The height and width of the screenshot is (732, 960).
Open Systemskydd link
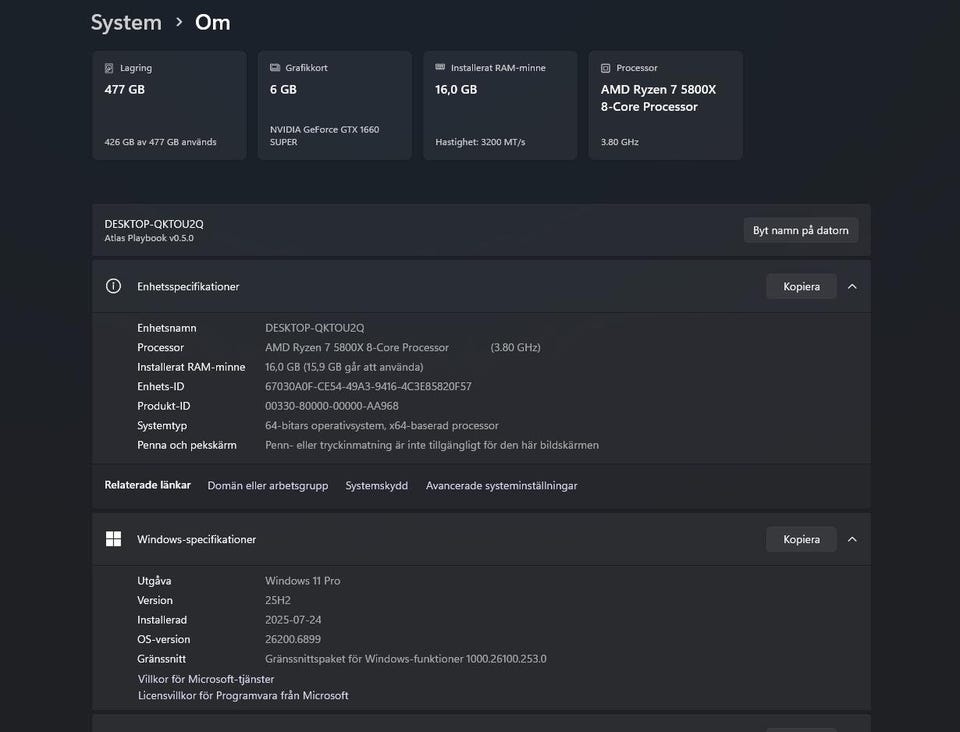[x=376, y=486]
